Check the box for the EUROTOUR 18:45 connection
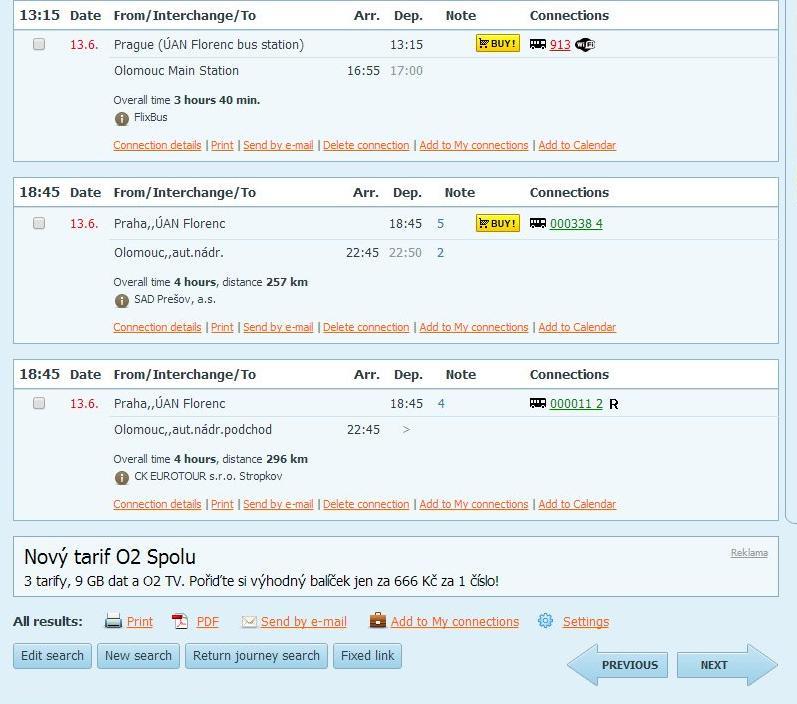Viewport: 797px width, 704px height. [x=39, y=403]
